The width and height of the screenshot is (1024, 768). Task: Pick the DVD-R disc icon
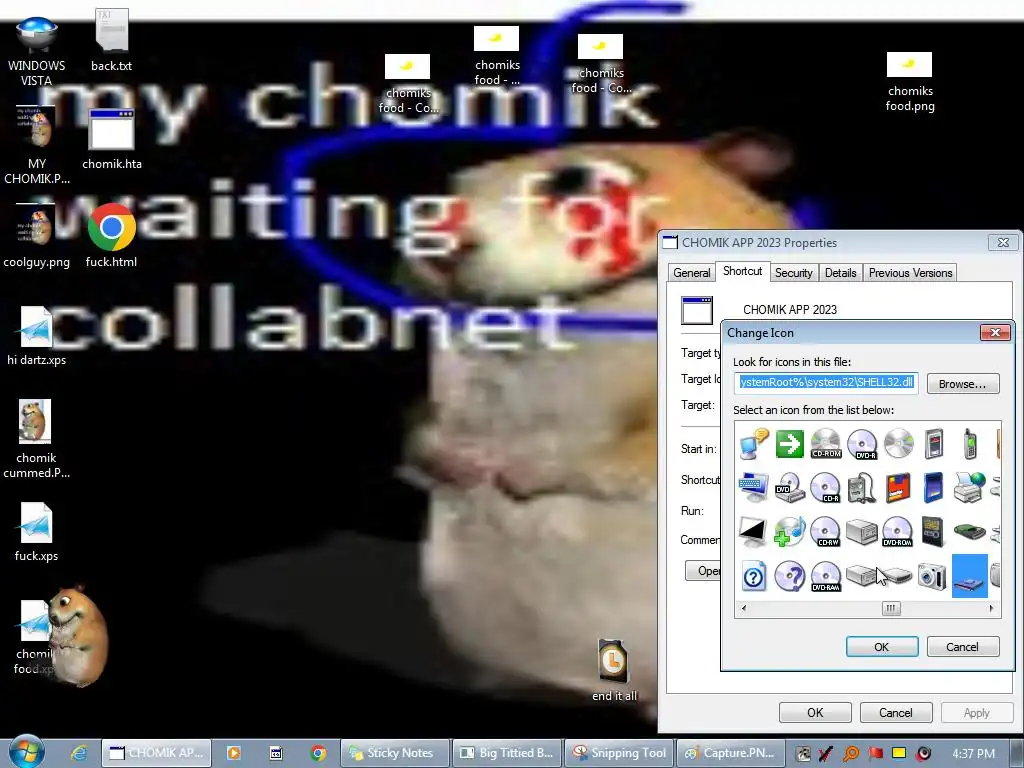click(862, 445)
